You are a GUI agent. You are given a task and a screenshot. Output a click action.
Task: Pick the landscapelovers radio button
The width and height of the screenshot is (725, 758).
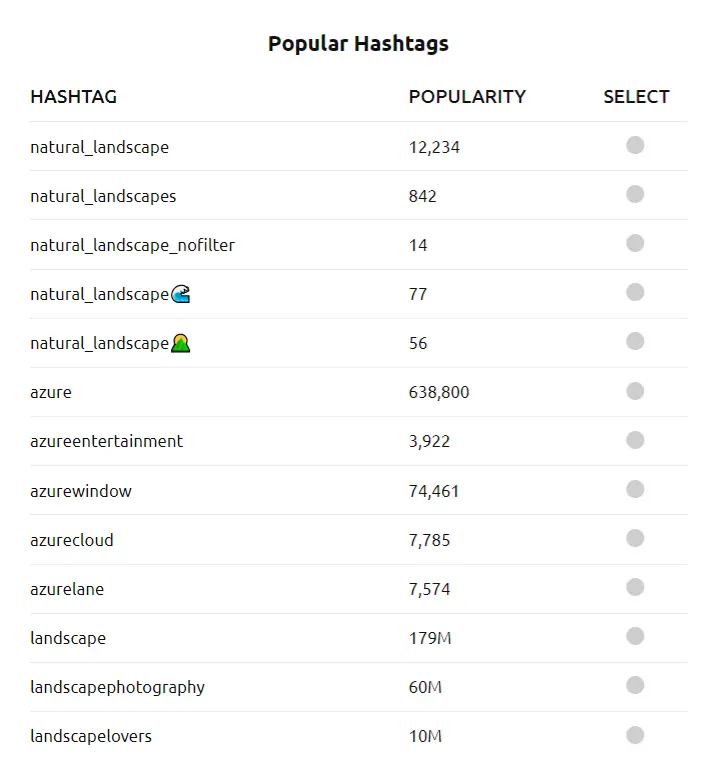tap(635, 735)
